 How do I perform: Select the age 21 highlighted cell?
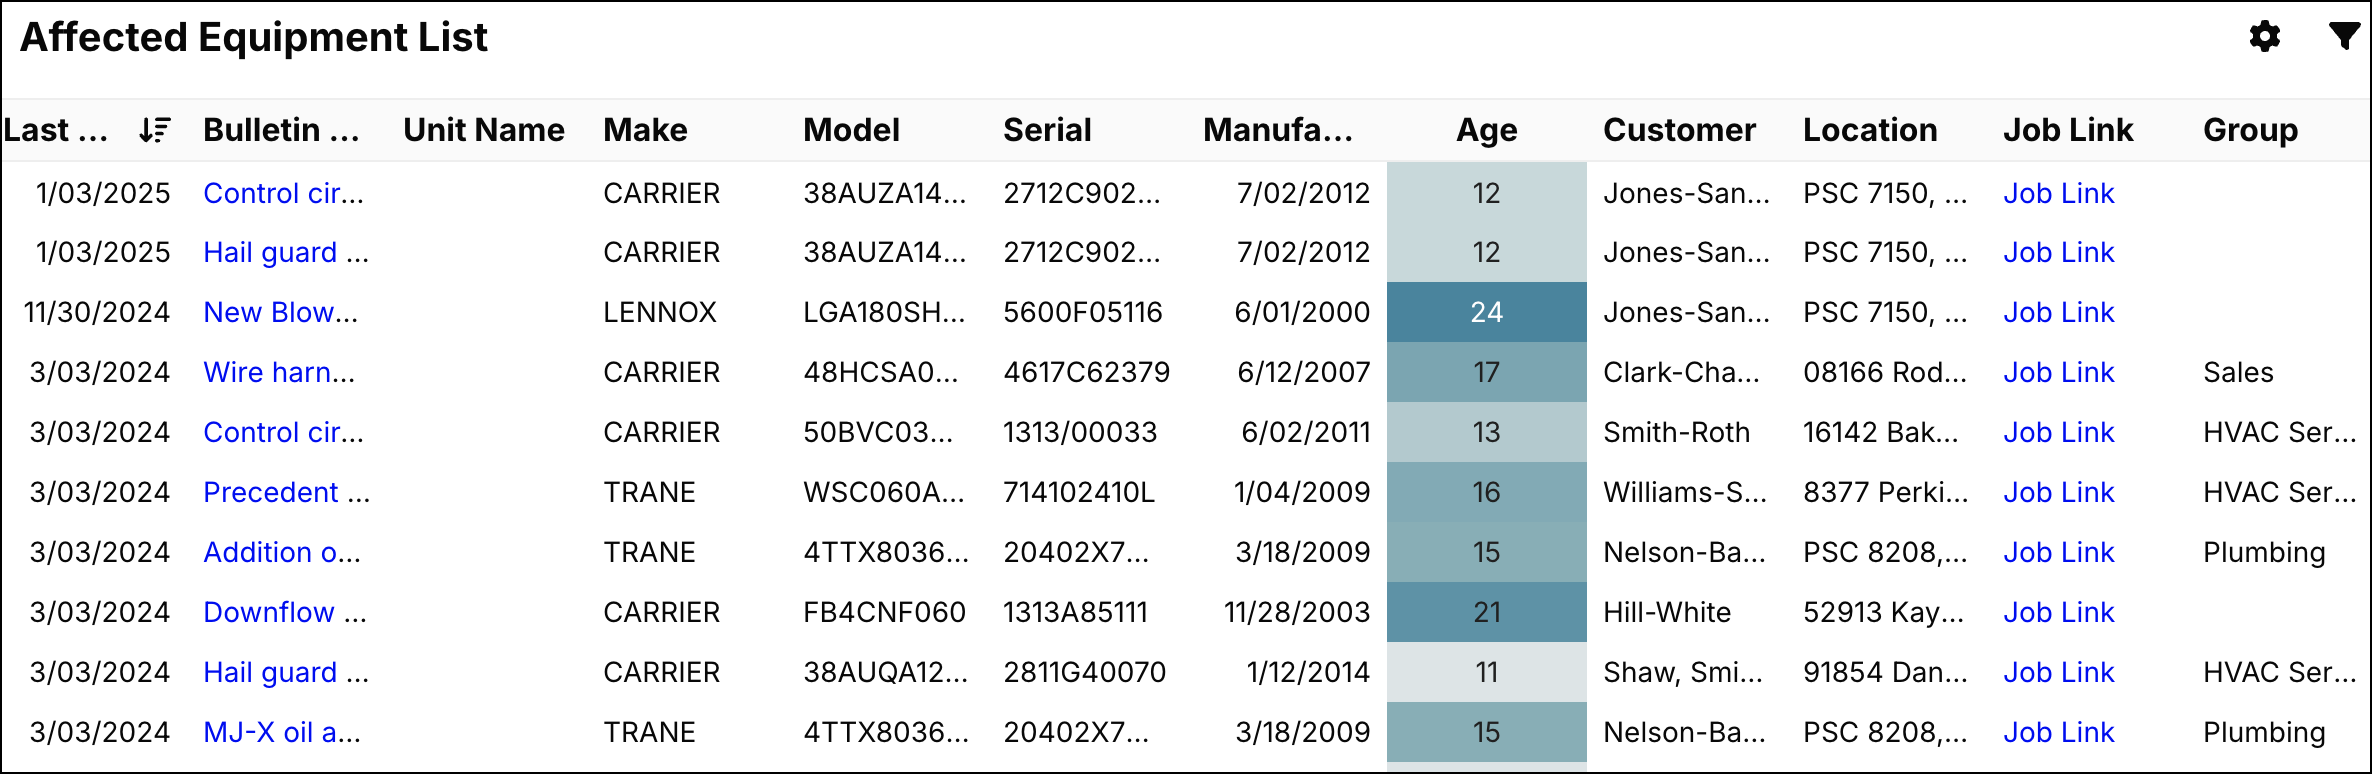coord(1486,612)
